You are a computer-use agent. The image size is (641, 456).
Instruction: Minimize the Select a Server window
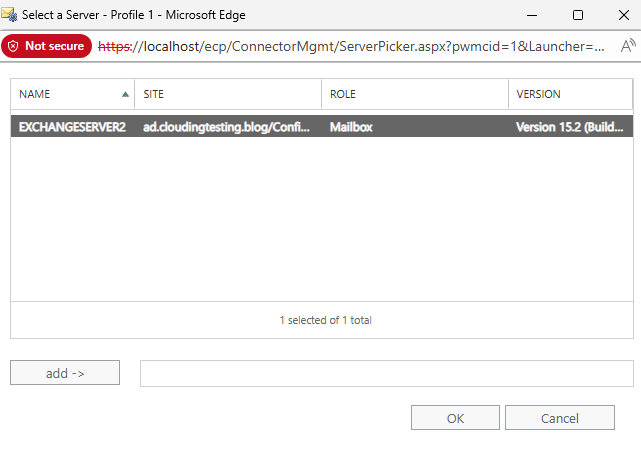pos(531,15)
